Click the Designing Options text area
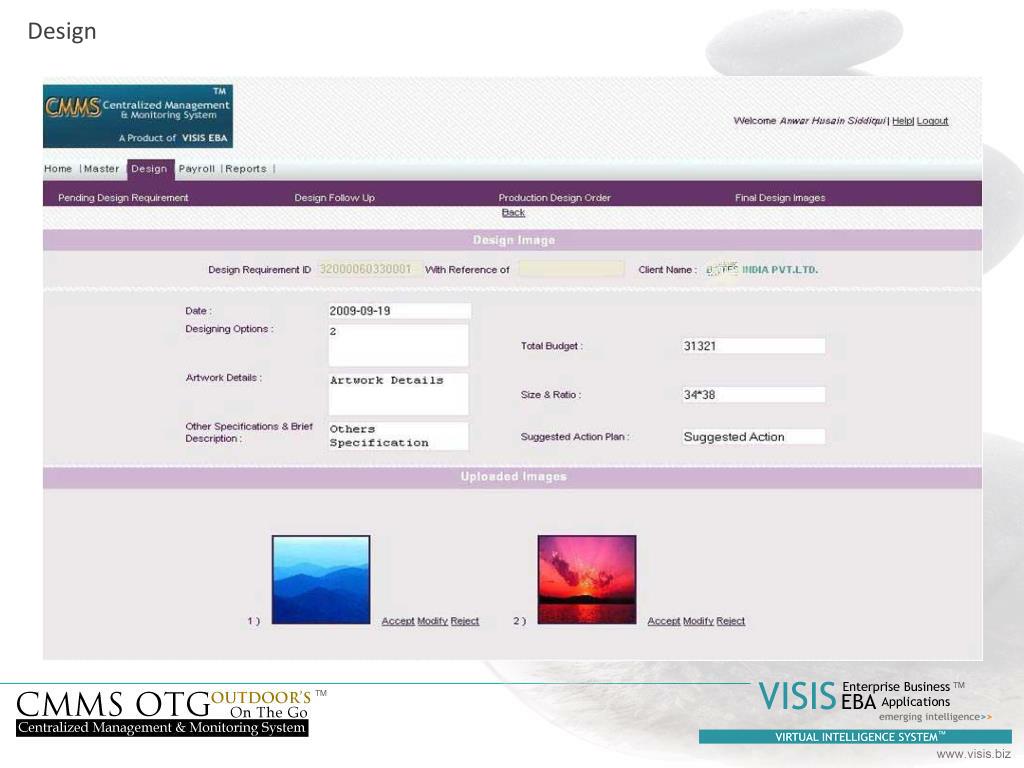The image size is (1024, 768). point(398,345)
